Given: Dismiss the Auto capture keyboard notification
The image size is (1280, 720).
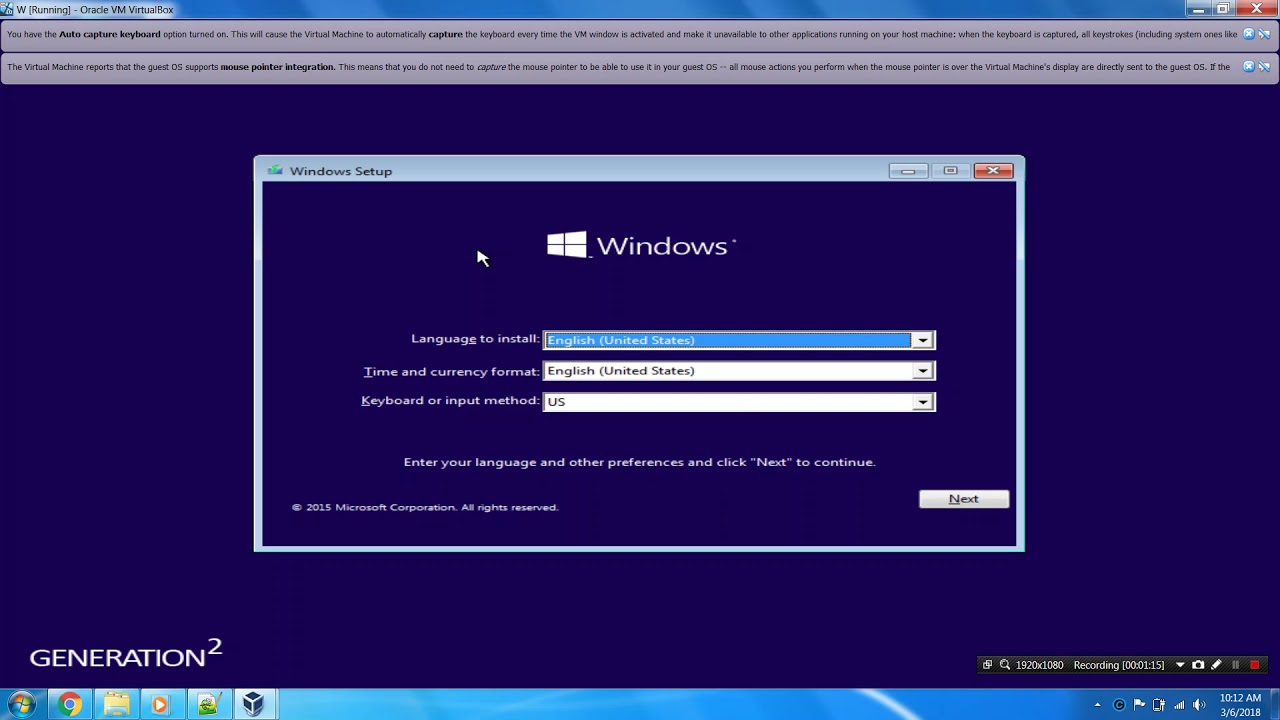Looking at the screenshot, I should pyautogui.click(x=1248, y=34).
